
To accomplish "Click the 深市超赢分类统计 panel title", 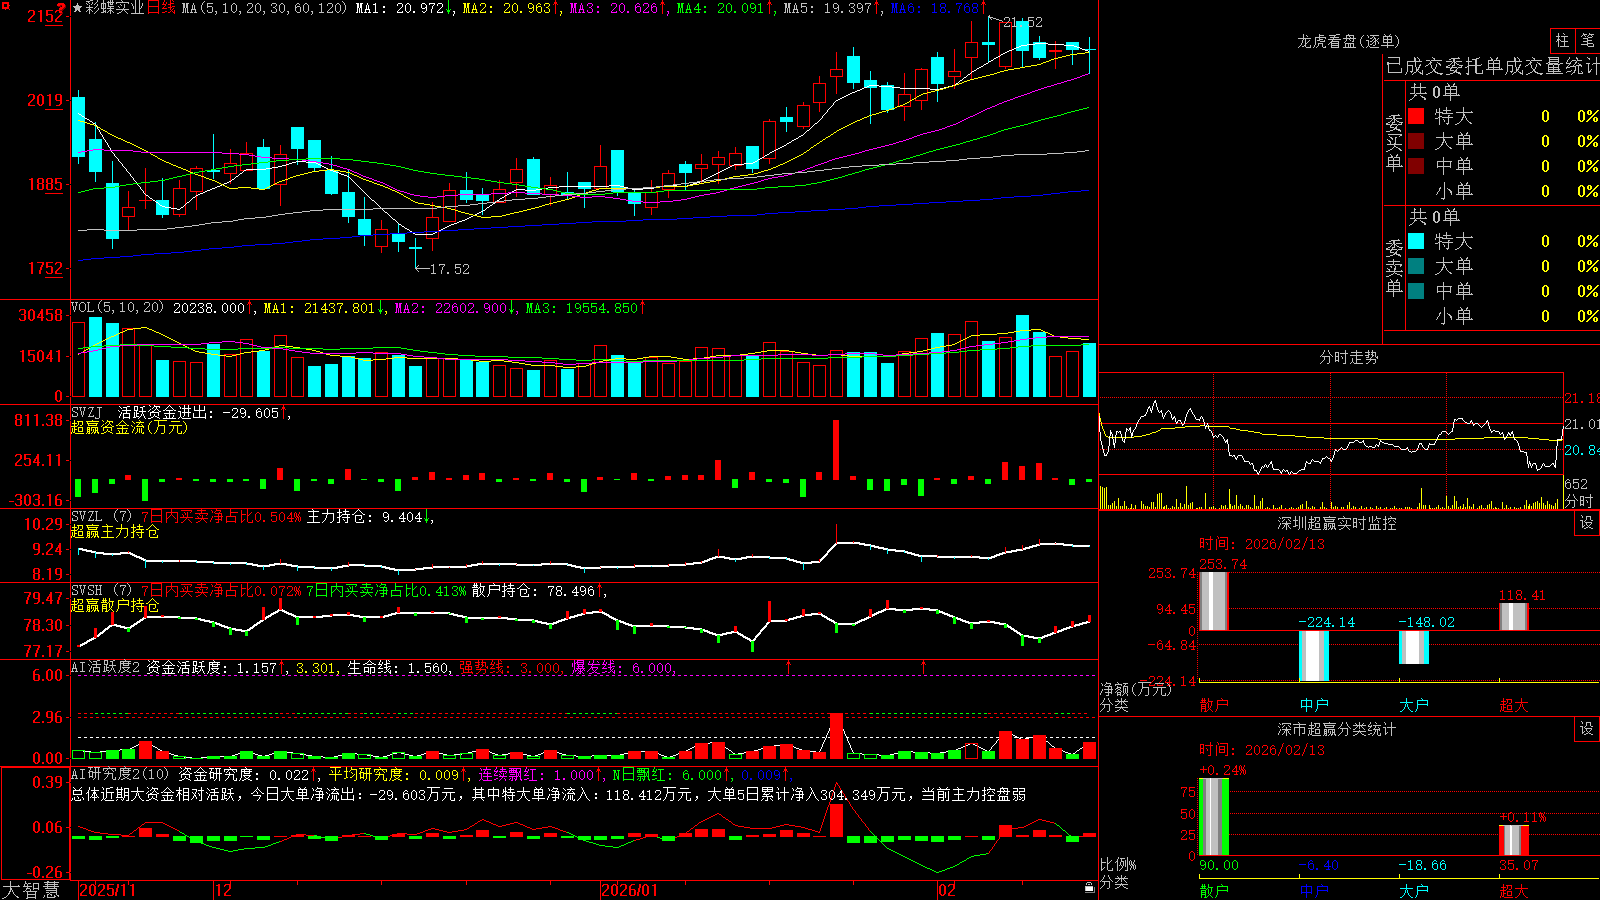I will click(1337, 729).
